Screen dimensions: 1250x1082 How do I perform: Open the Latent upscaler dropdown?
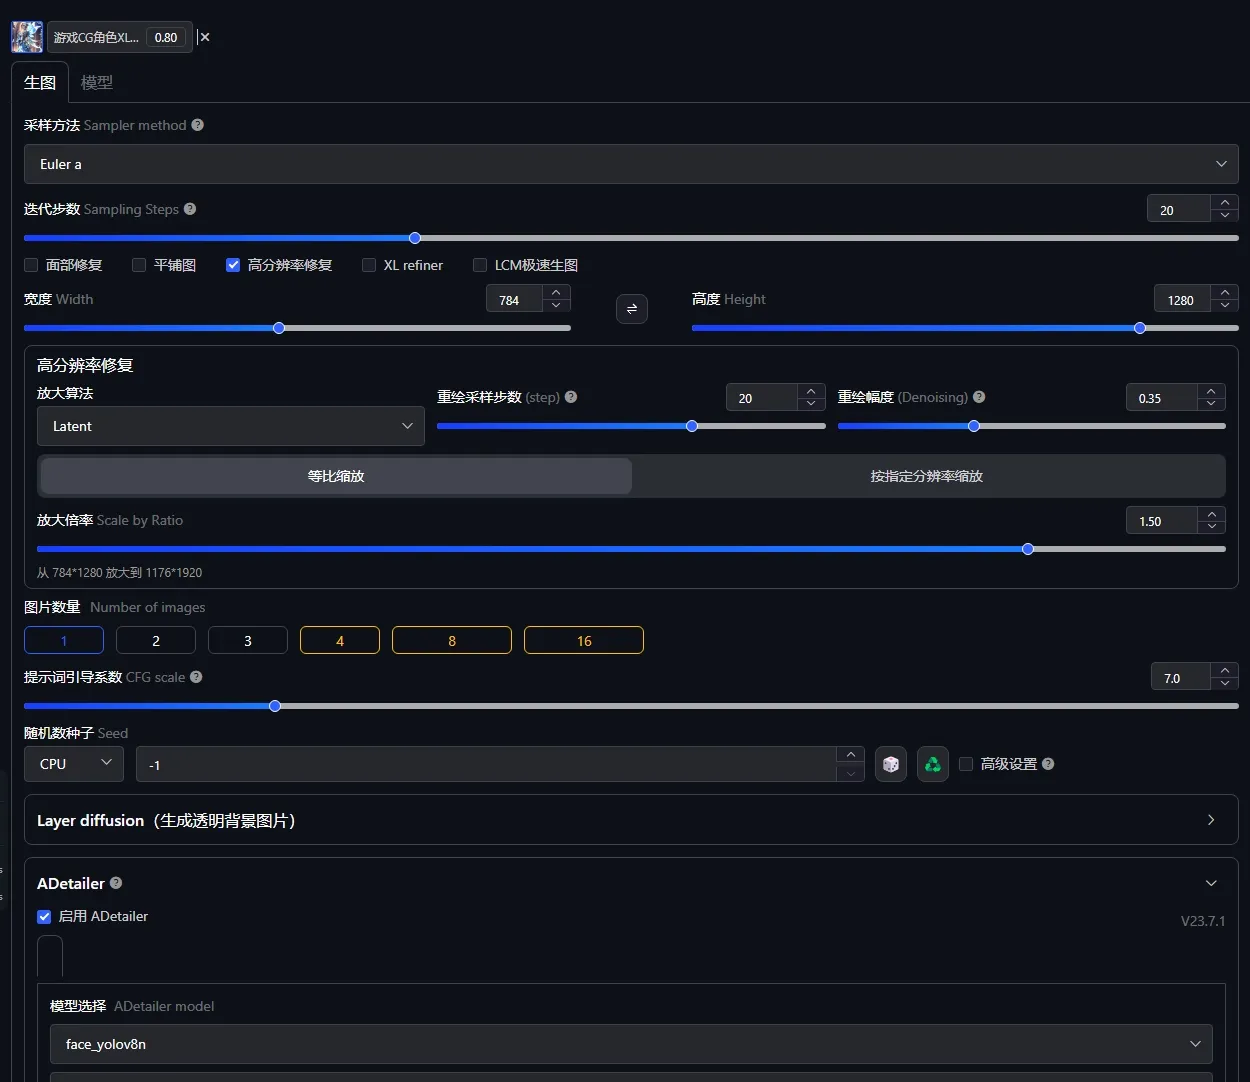pyautogui.click(x=230, y=426)
